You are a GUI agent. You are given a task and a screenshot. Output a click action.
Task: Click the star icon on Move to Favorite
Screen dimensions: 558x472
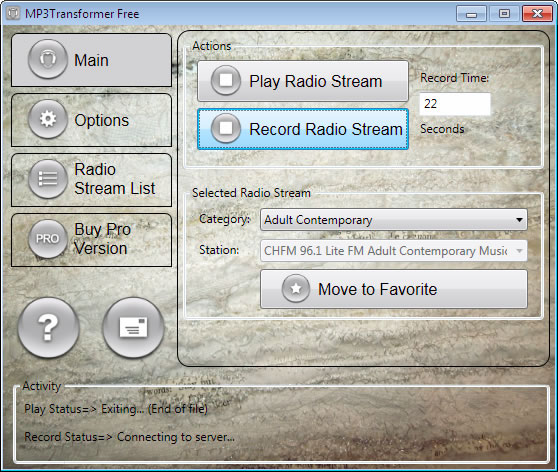296,289
